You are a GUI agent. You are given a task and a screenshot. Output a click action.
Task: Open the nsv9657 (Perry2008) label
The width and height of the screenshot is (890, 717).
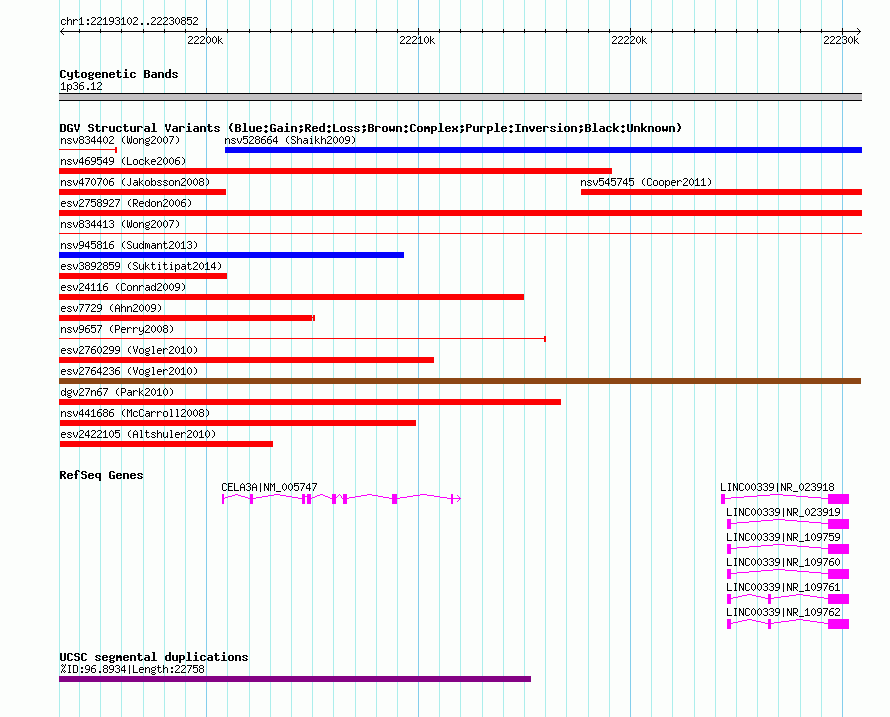117,329
